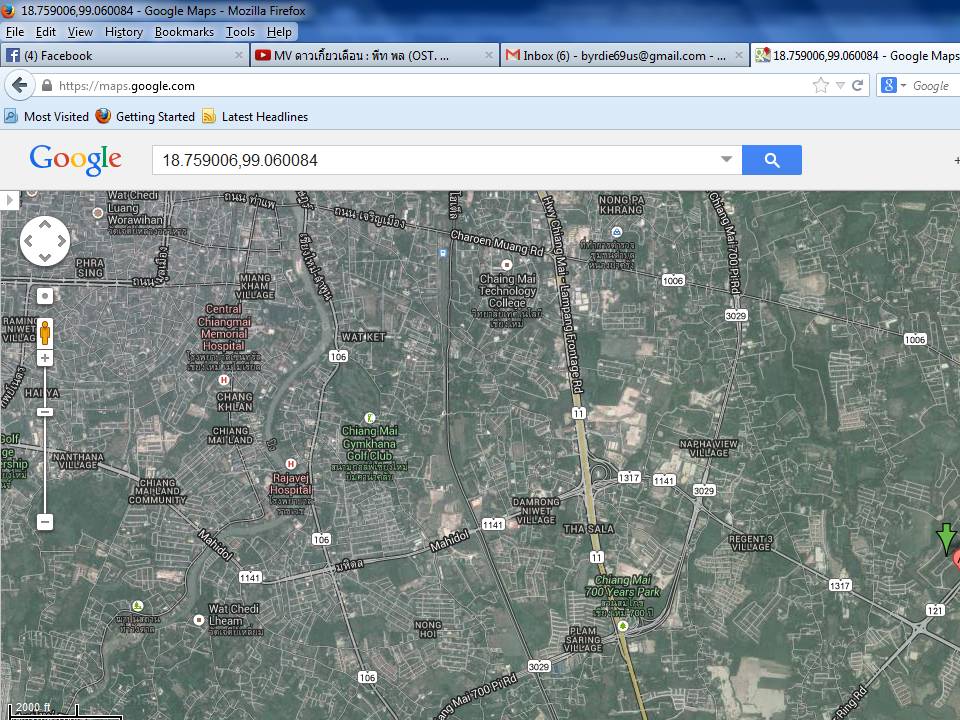This screenshot has height=720, width=960.
Task: Select the Google Maps tab
Action: 856,56
